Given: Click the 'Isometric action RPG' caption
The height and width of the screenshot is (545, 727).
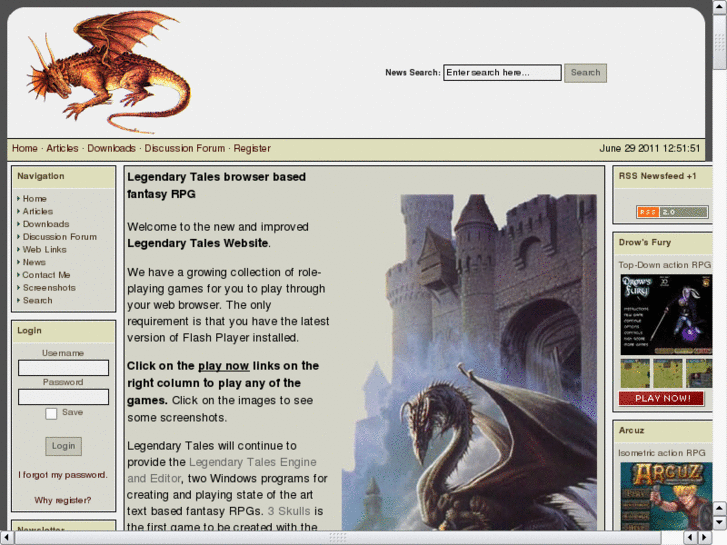Looking at the screenshot, I should click(662, 453).
